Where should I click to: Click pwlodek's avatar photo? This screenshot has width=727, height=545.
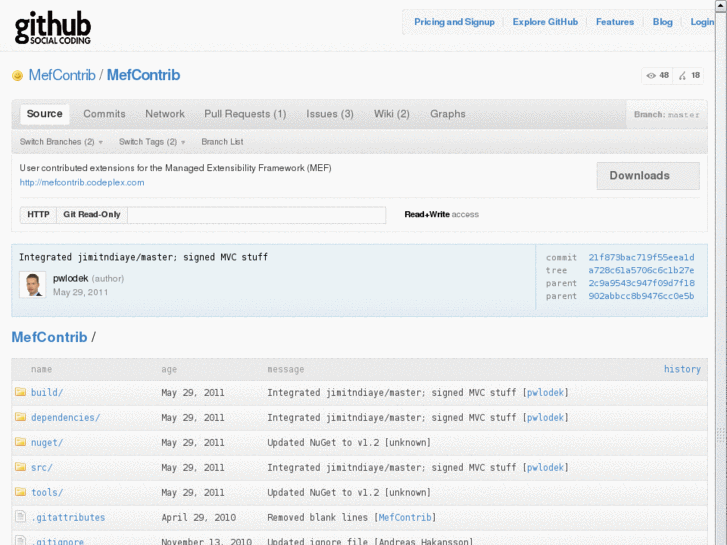tap(32, 284)
